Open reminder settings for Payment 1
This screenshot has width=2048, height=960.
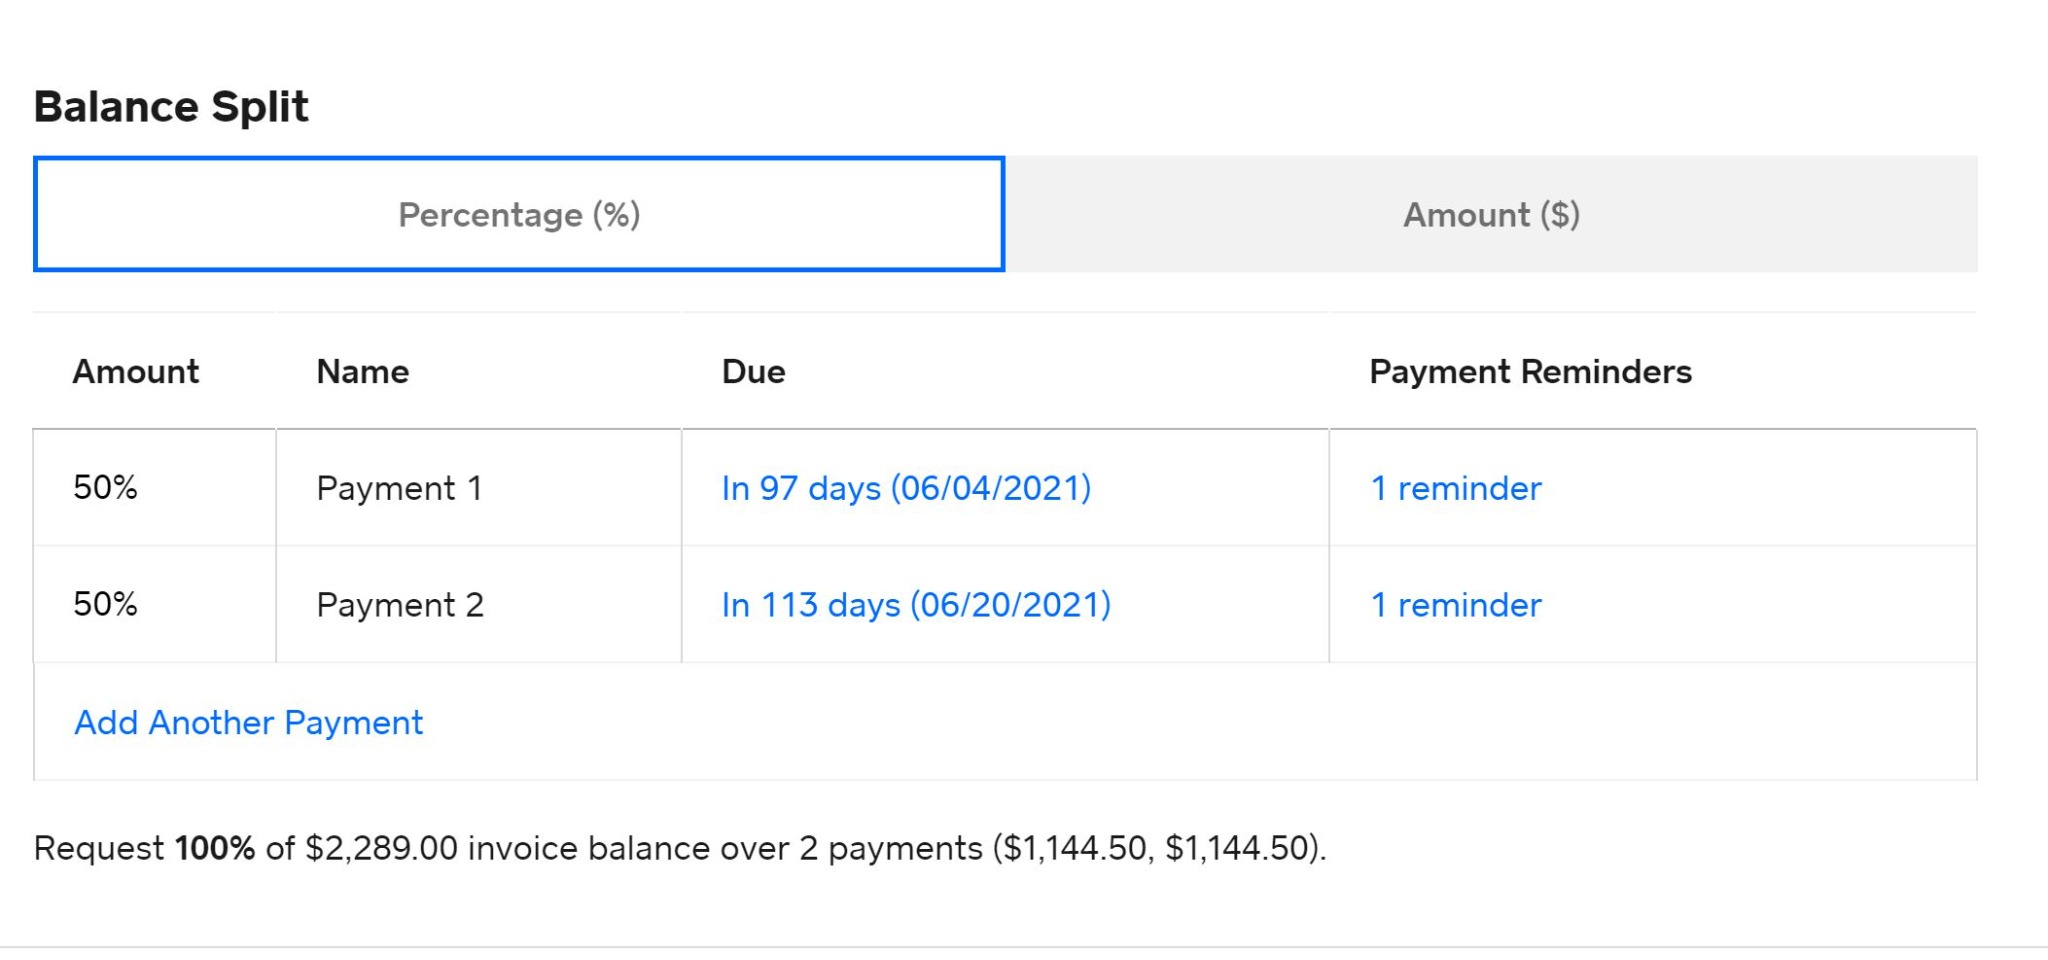coord(1456,488)
